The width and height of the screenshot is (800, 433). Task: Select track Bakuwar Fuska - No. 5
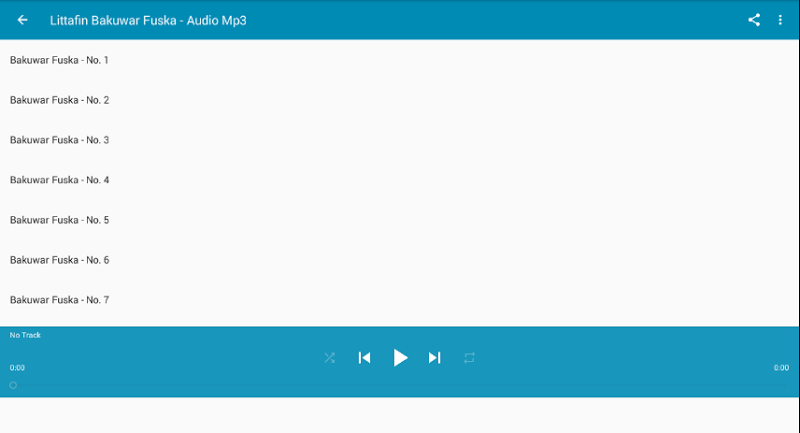pyautogui.click(x=399, y=220)
